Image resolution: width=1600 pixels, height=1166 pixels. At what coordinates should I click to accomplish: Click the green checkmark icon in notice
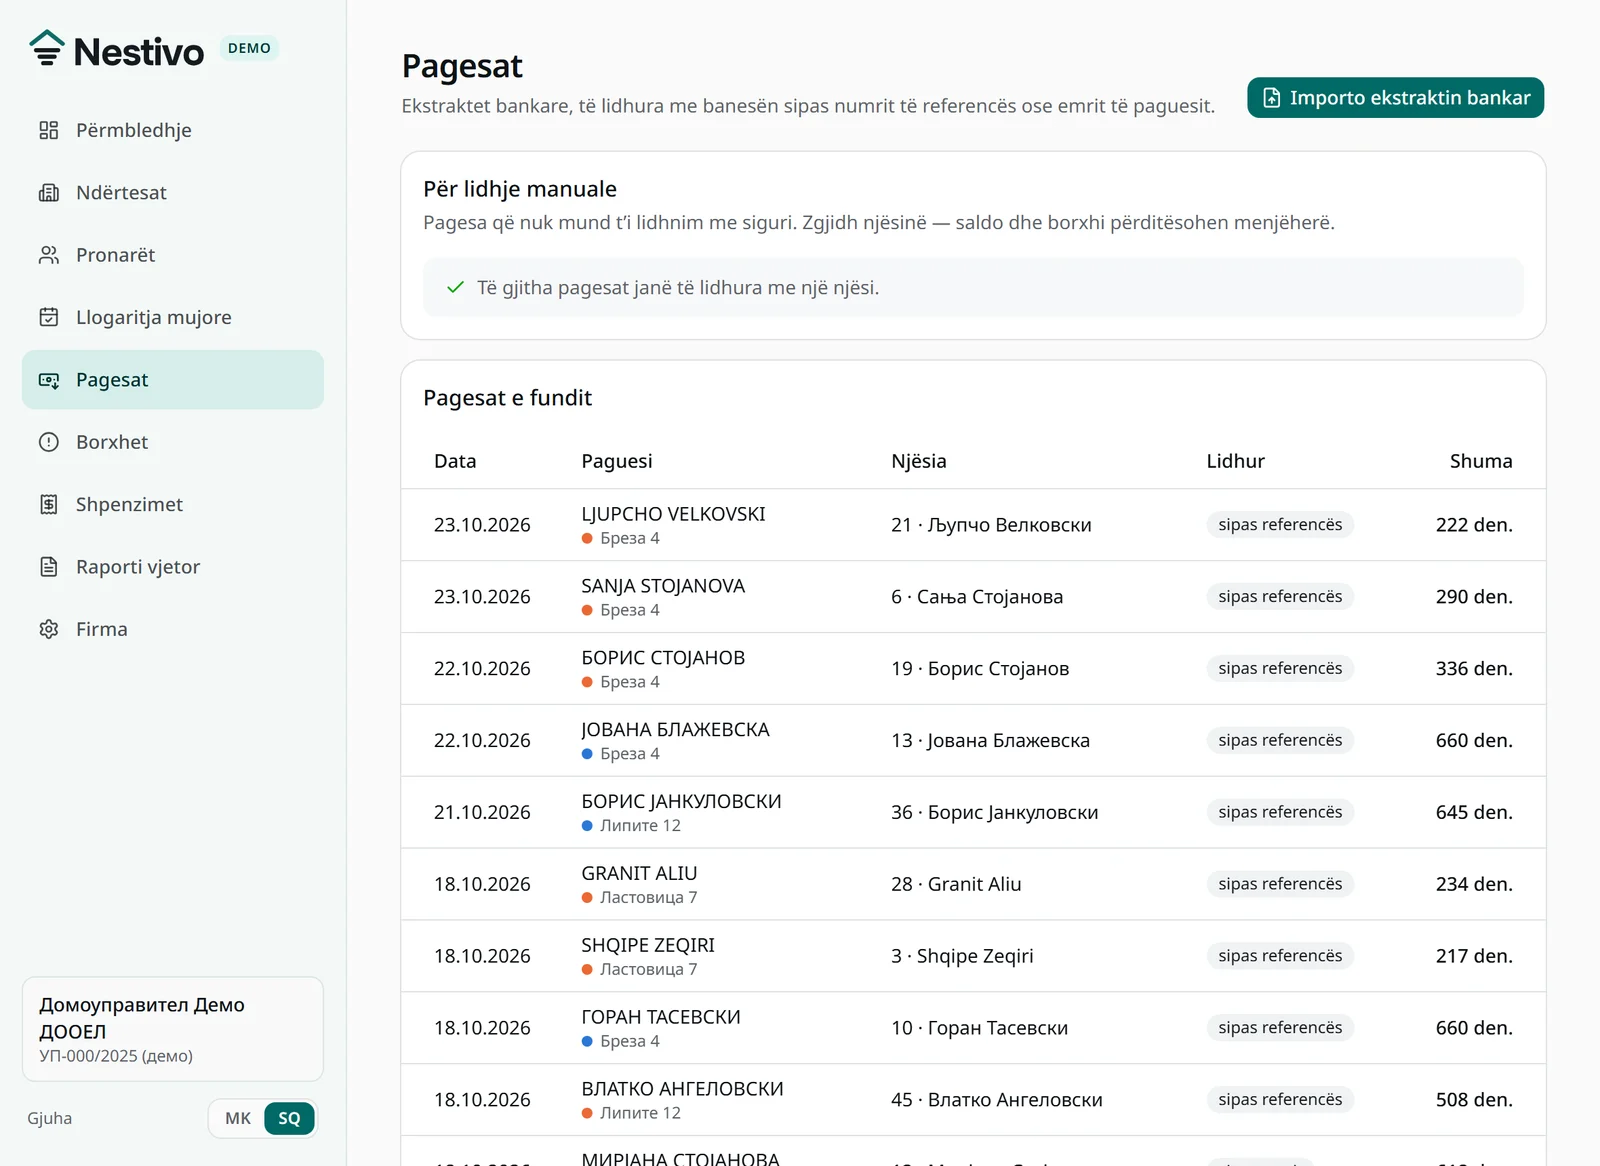pyautogui.click(x=456, y=288)
